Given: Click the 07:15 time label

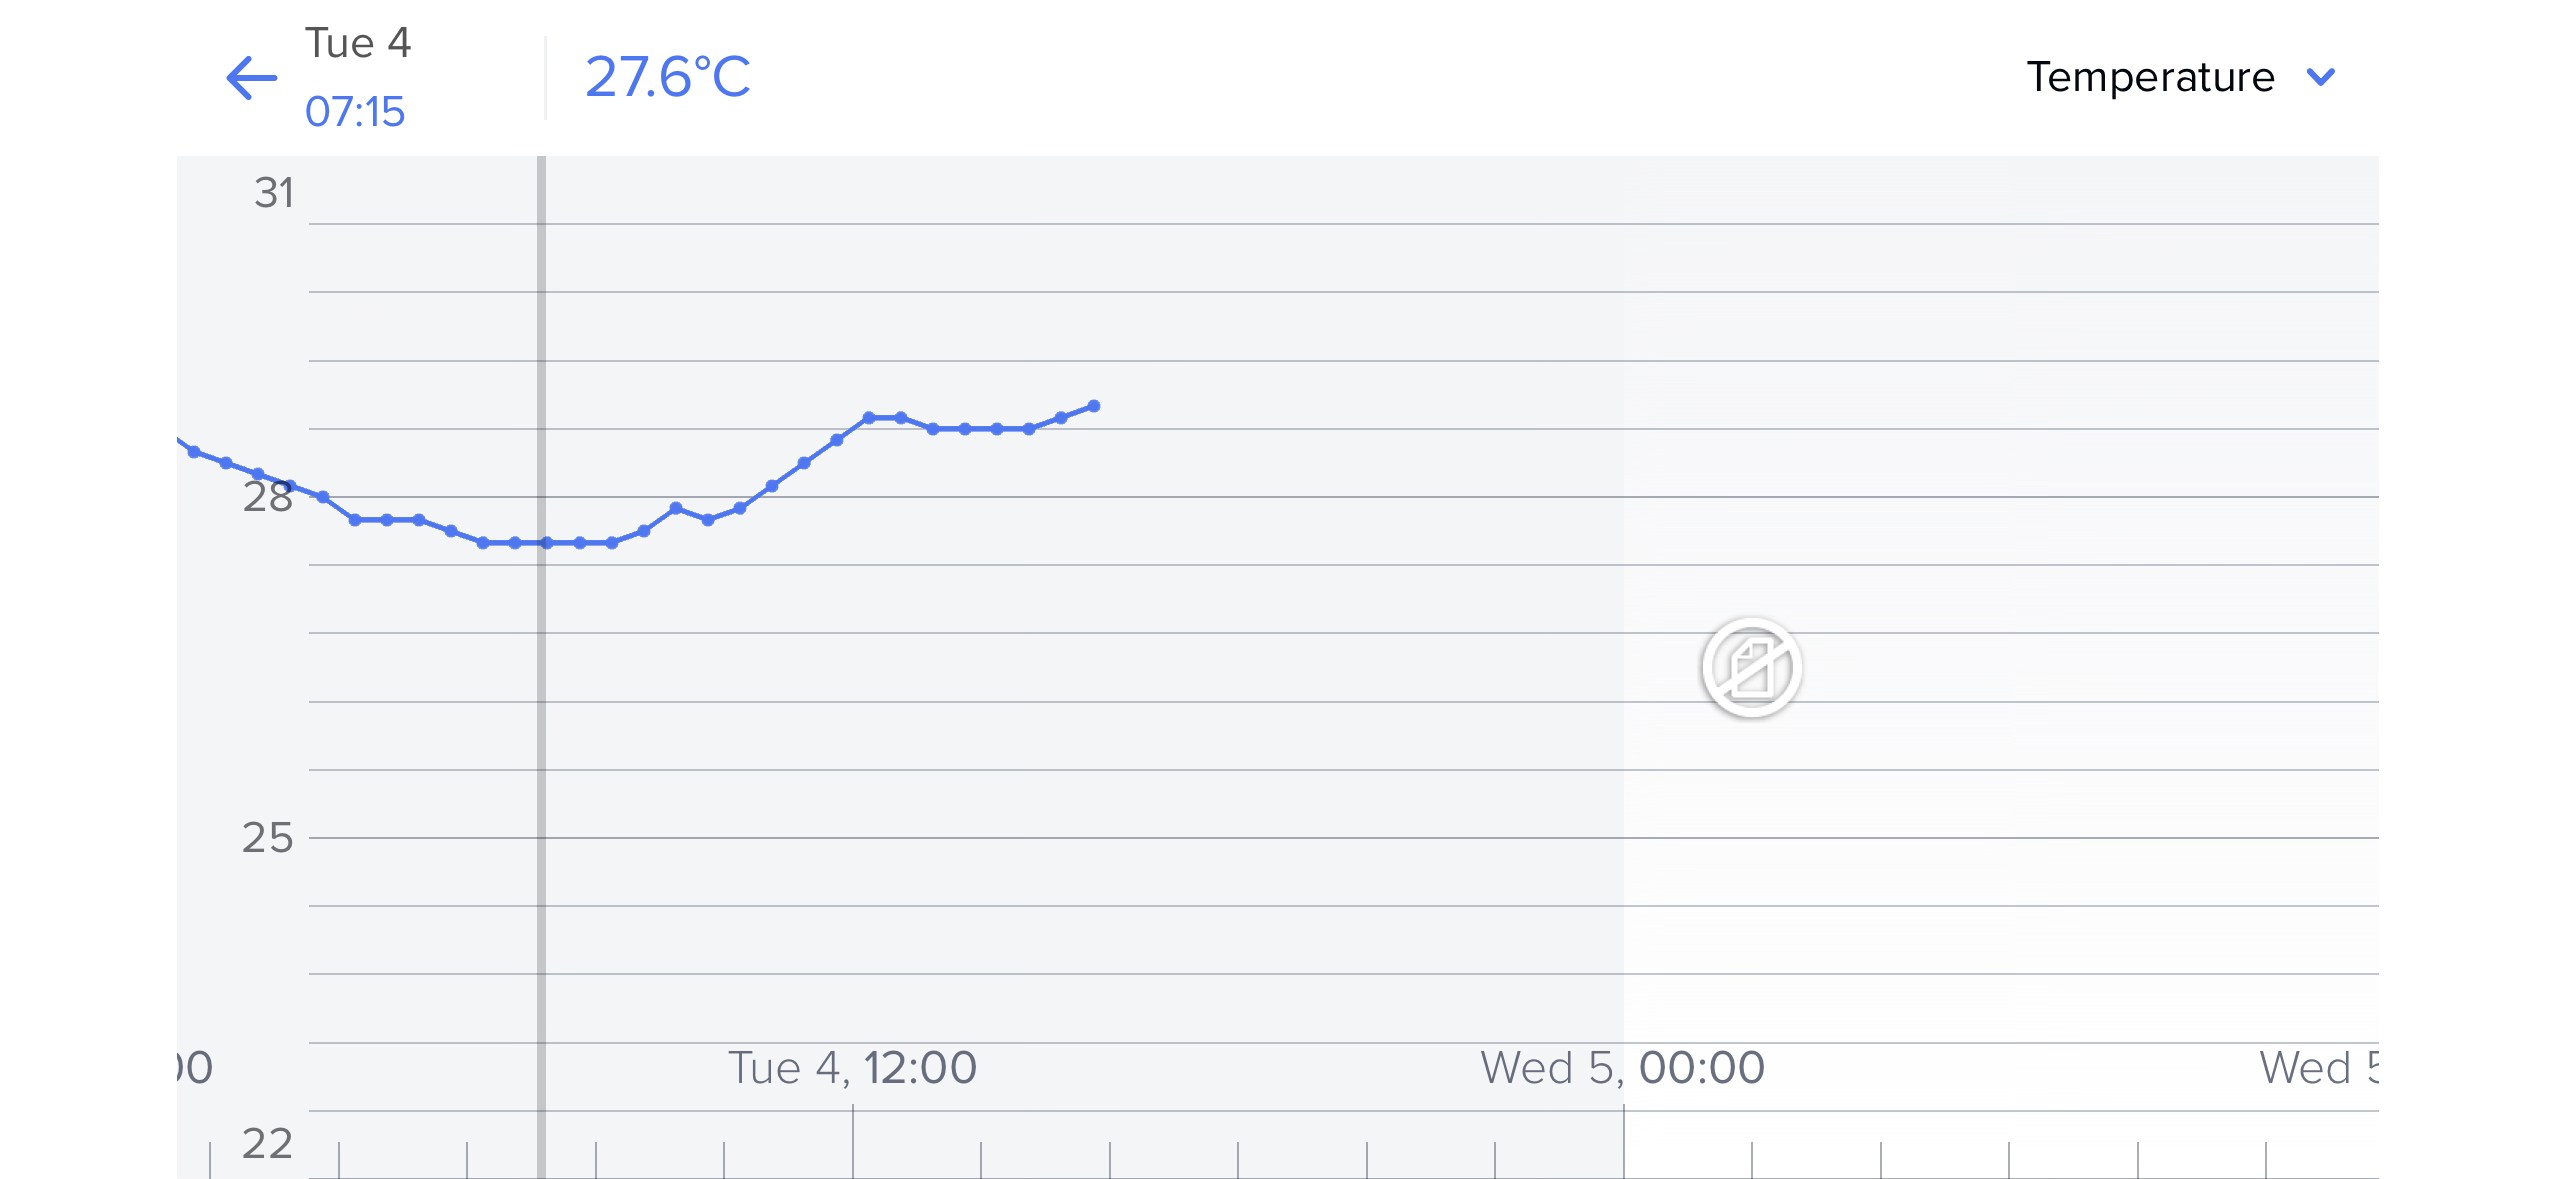Looking at the screenshot, I should pos(355,112).
